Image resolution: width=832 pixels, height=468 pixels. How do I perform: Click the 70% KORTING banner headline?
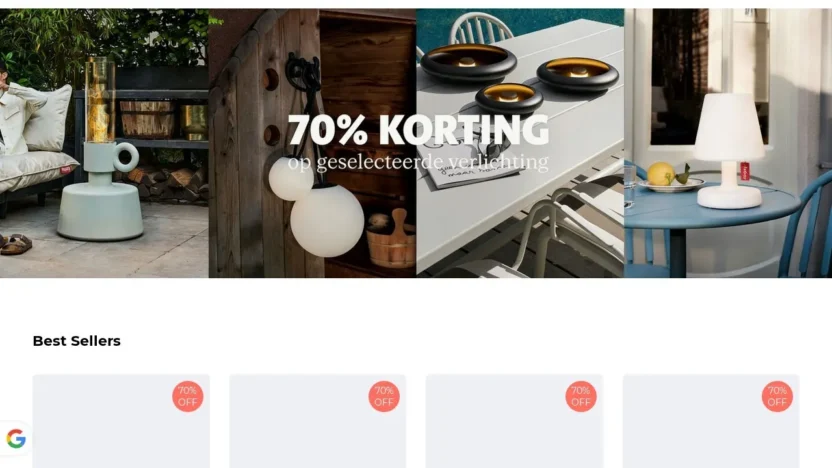tap(418, 129)
